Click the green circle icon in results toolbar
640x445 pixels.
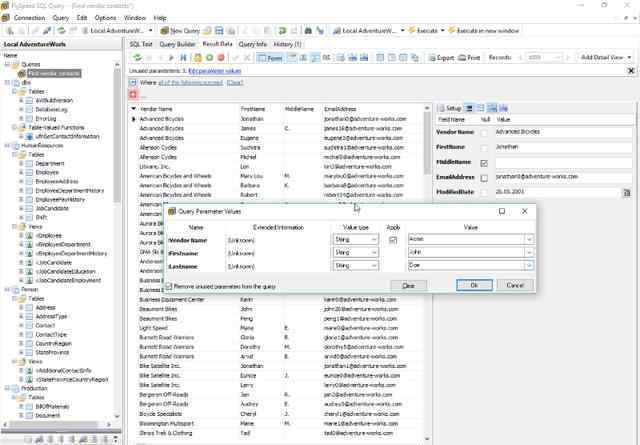tap(209, 58)
